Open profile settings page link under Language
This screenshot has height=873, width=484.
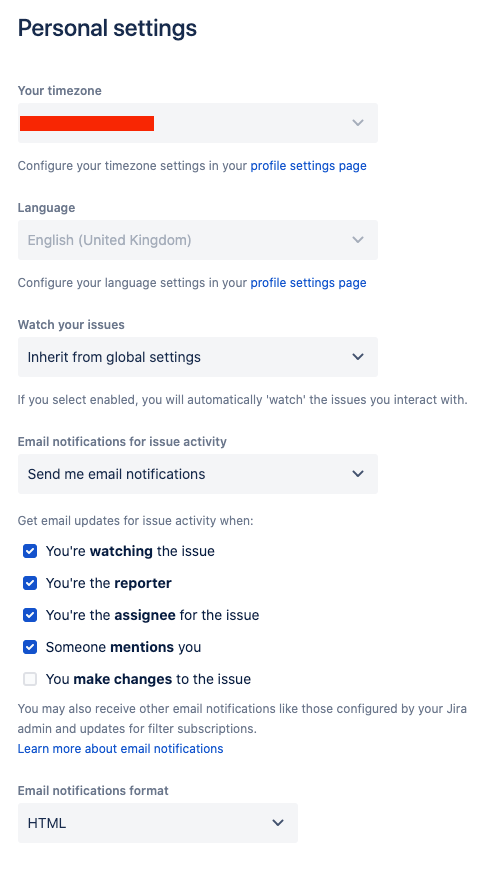pos(309,283)
